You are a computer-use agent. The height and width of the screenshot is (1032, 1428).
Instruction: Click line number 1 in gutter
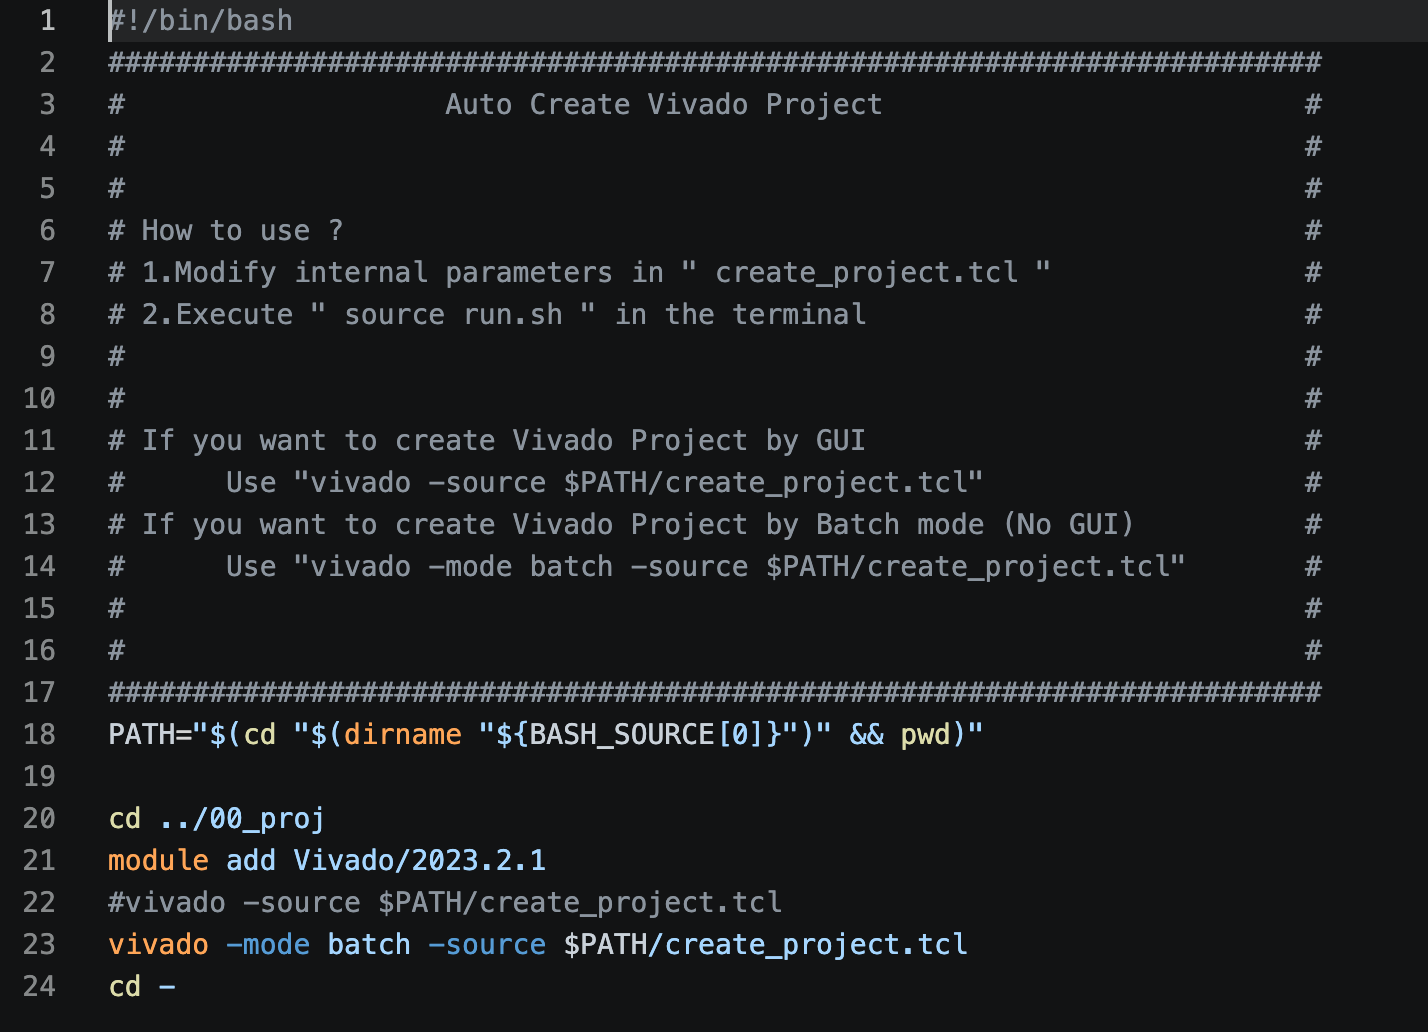click(x=47, y=20)
